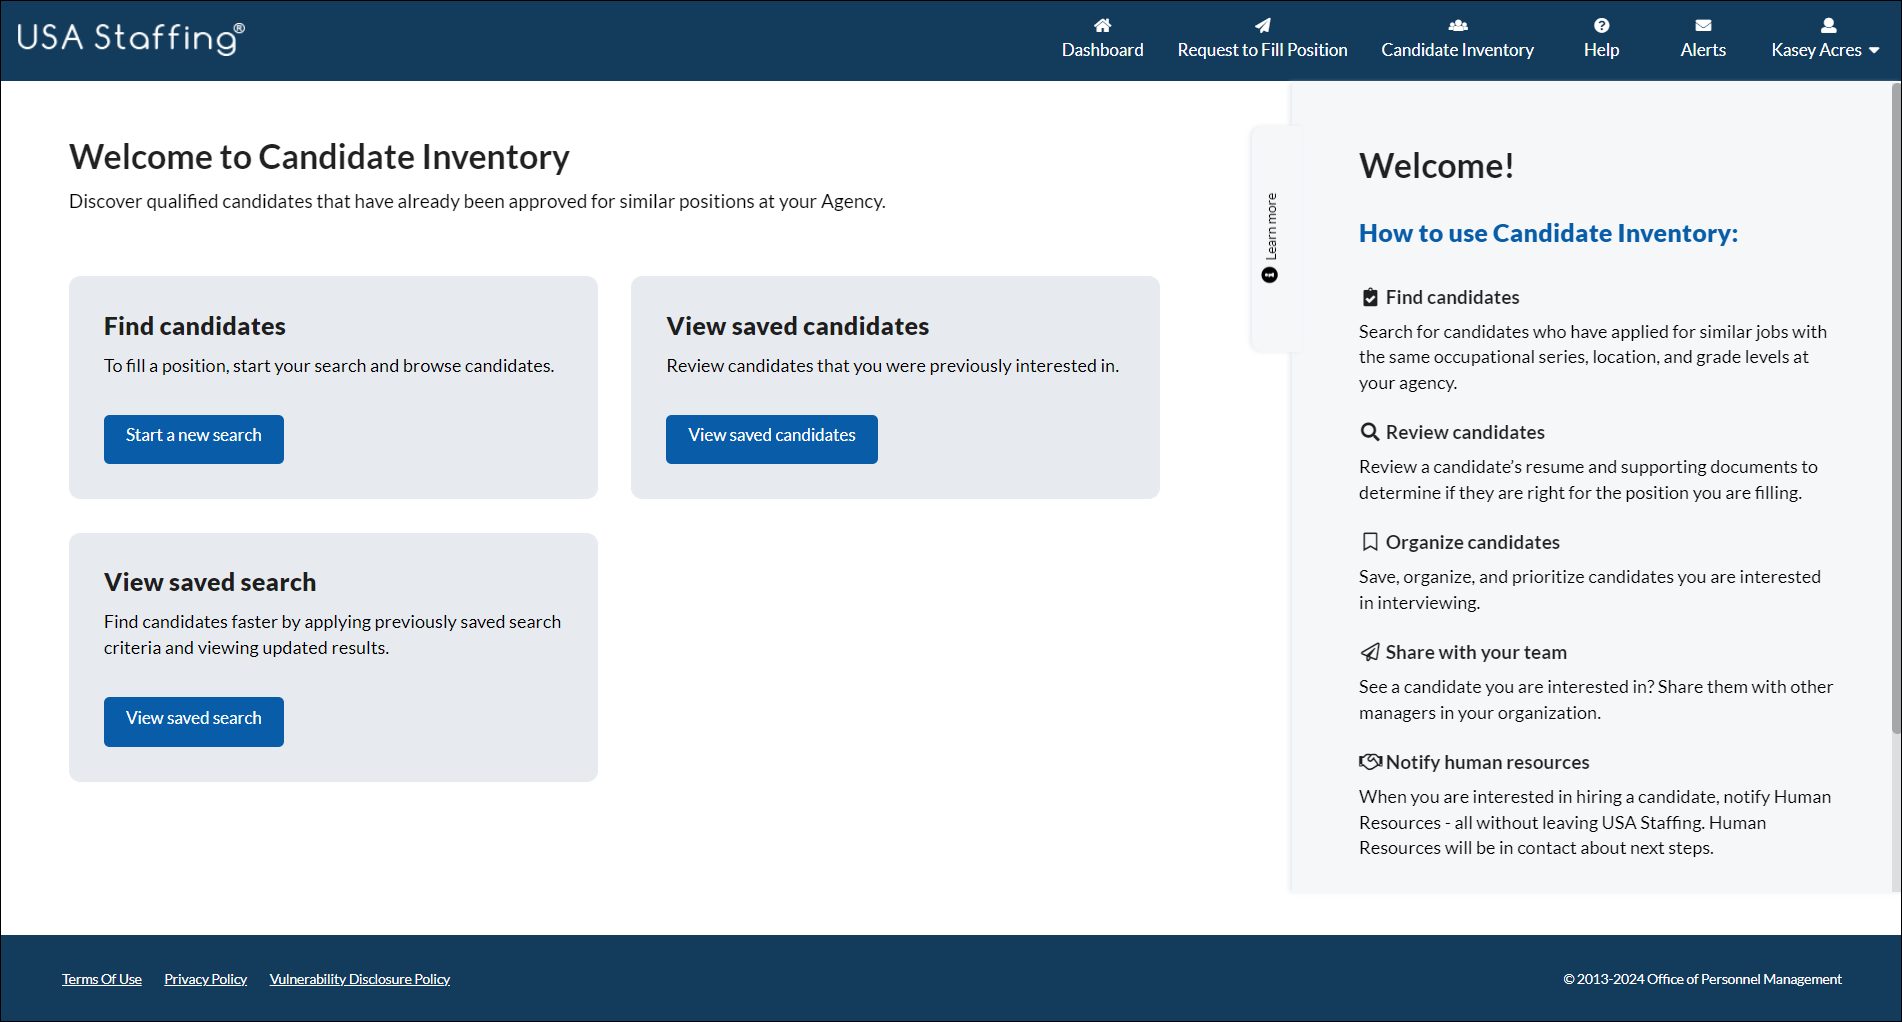This screenshot has width=1902, height=1022.
Task: Click the View saved search button
Action: click(193, 721)
